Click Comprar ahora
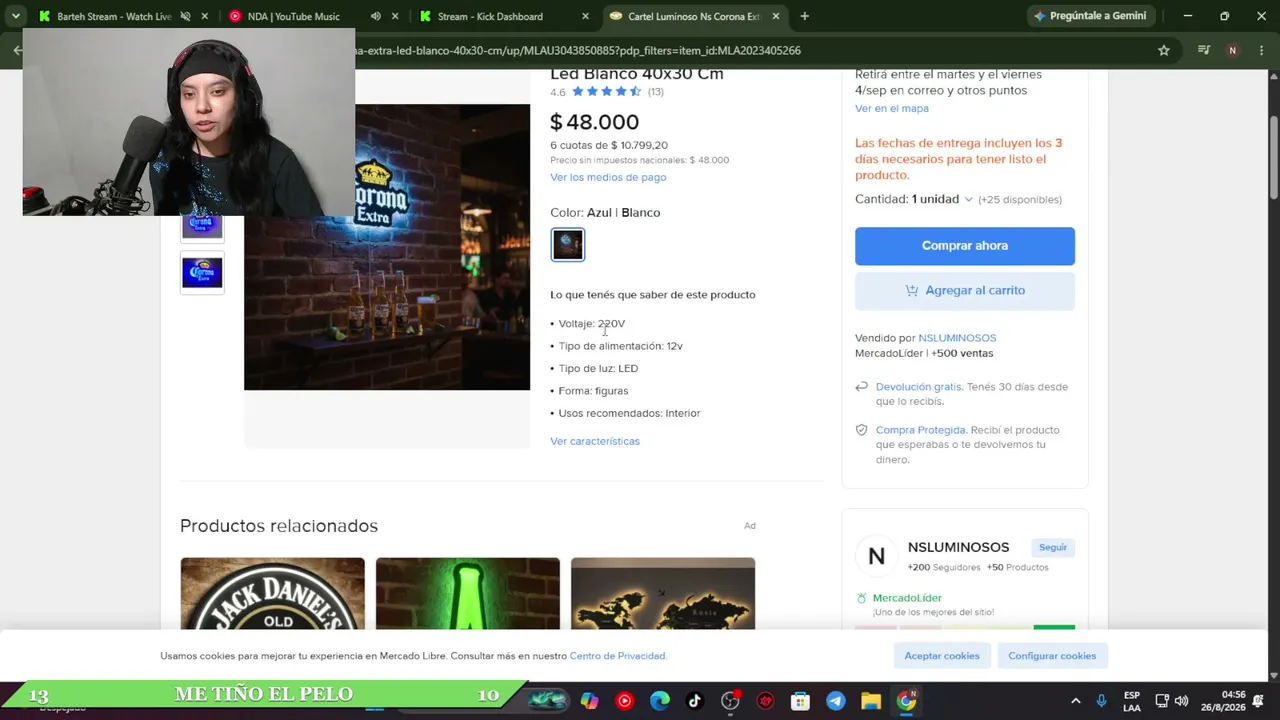1280x720 pixels. (965, 246)
